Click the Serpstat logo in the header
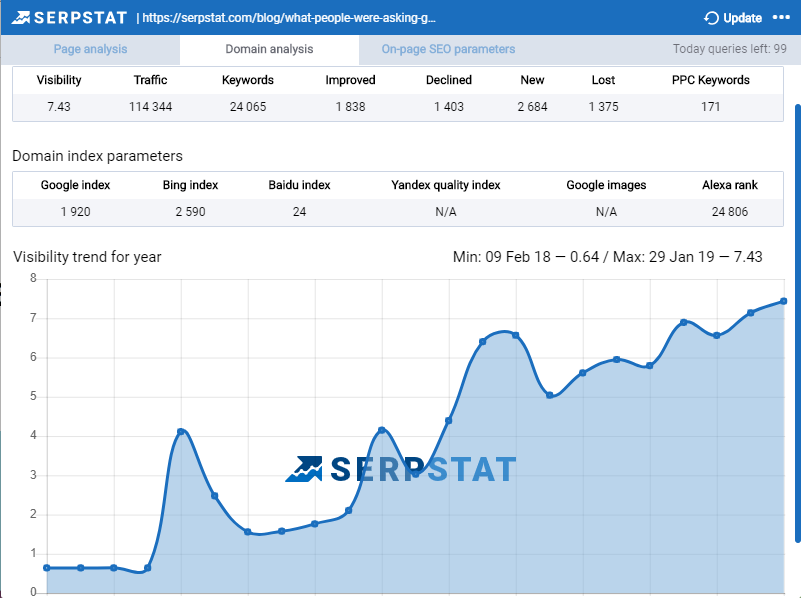This screenshot has width=801, height=598. pos(69,18)
